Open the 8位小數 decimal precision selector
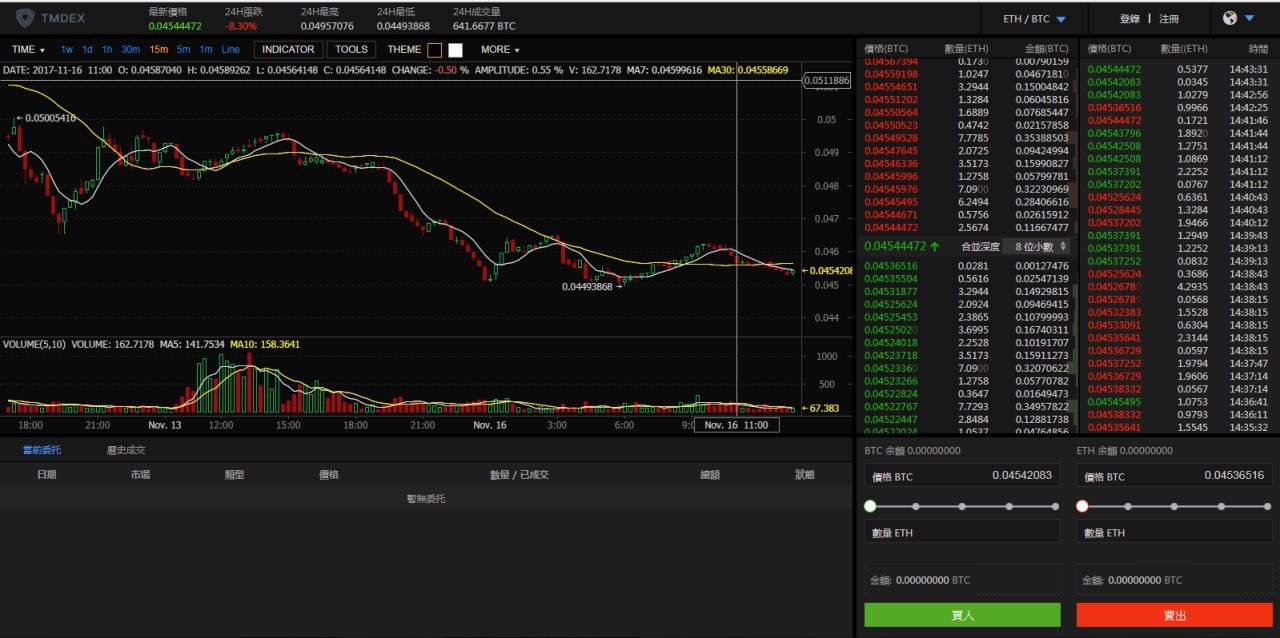 tap(1041, 245)
